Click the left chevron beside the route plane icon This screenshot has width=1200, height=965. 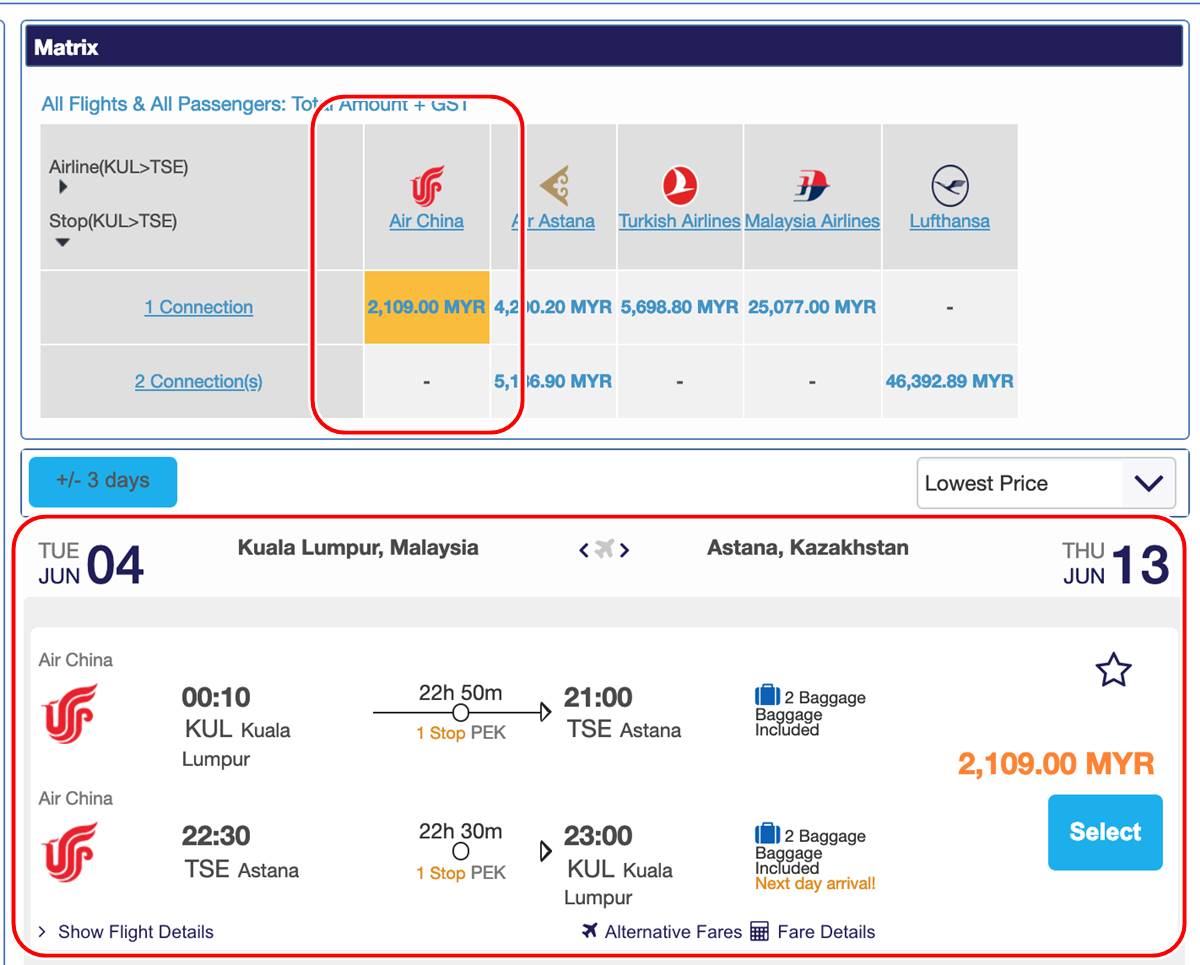[x=584, y=549]
